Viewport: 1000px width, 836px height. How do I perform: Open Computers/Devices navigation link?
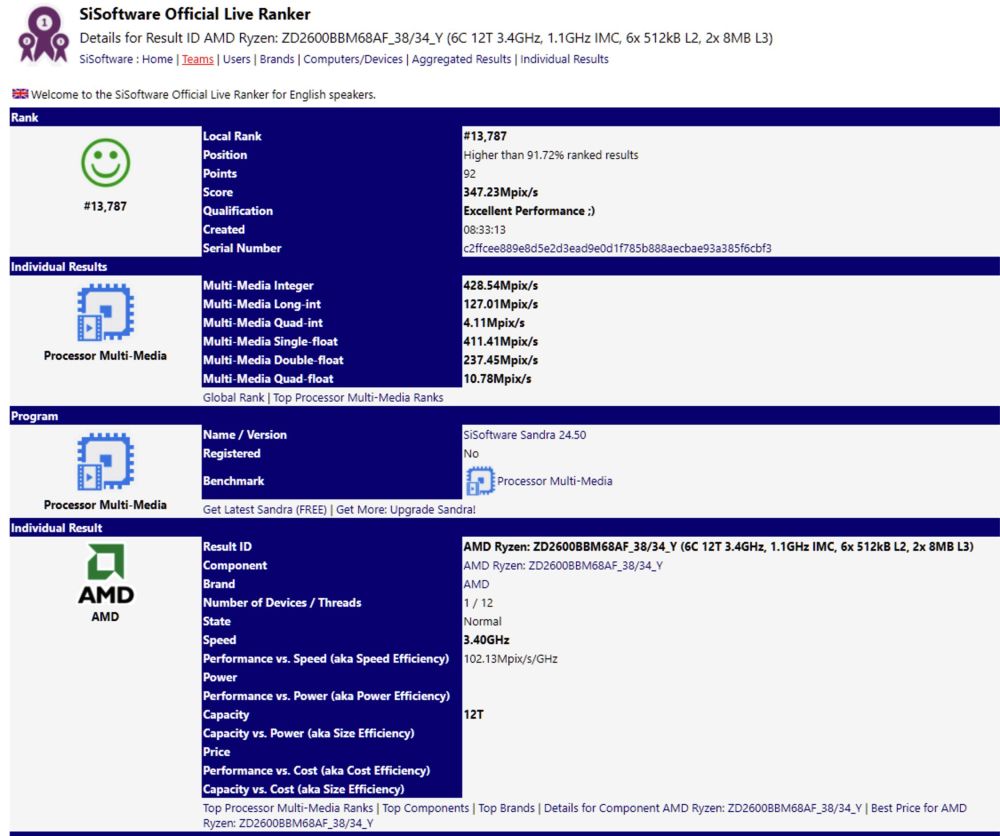(x=353, y=59)
